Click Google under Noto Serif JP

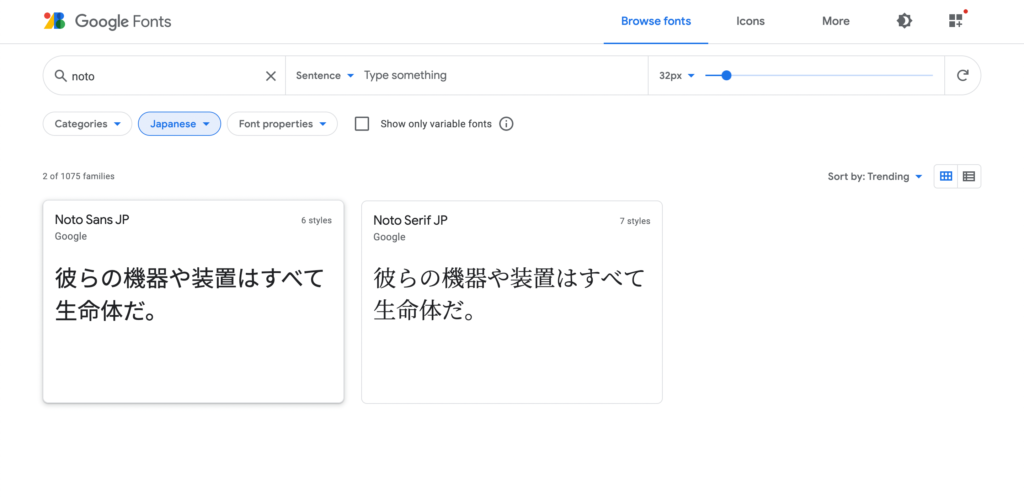389,237
